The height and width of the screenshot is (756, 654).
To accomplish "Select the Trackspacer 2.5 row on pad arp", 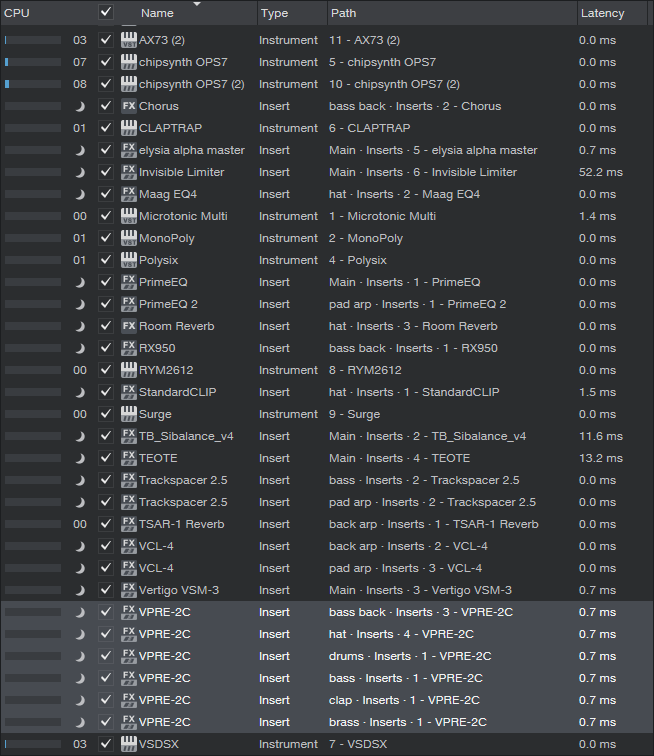I will 327,502.
